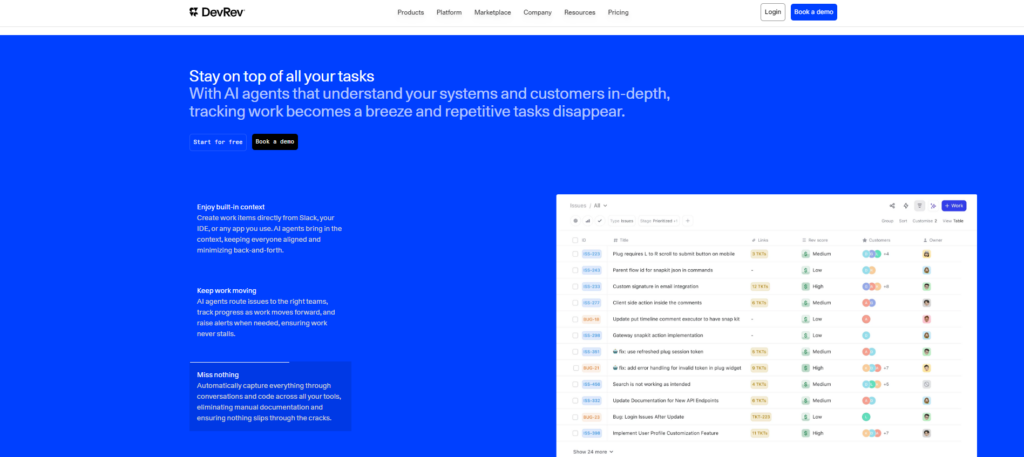
Task: Click Book a demo in the header
Action: (814, 12)
